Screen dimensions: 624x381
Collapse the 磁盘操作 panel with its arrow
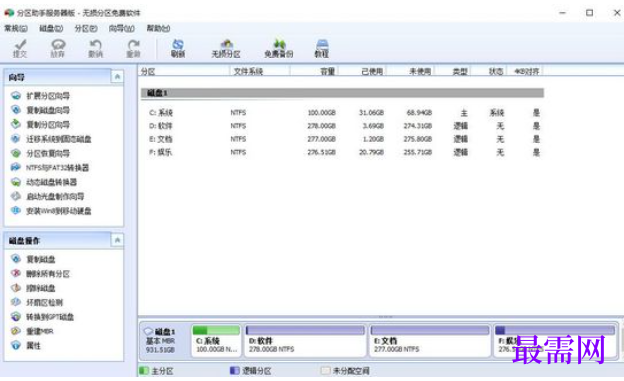pyautogui.click(x=117, y=240)
